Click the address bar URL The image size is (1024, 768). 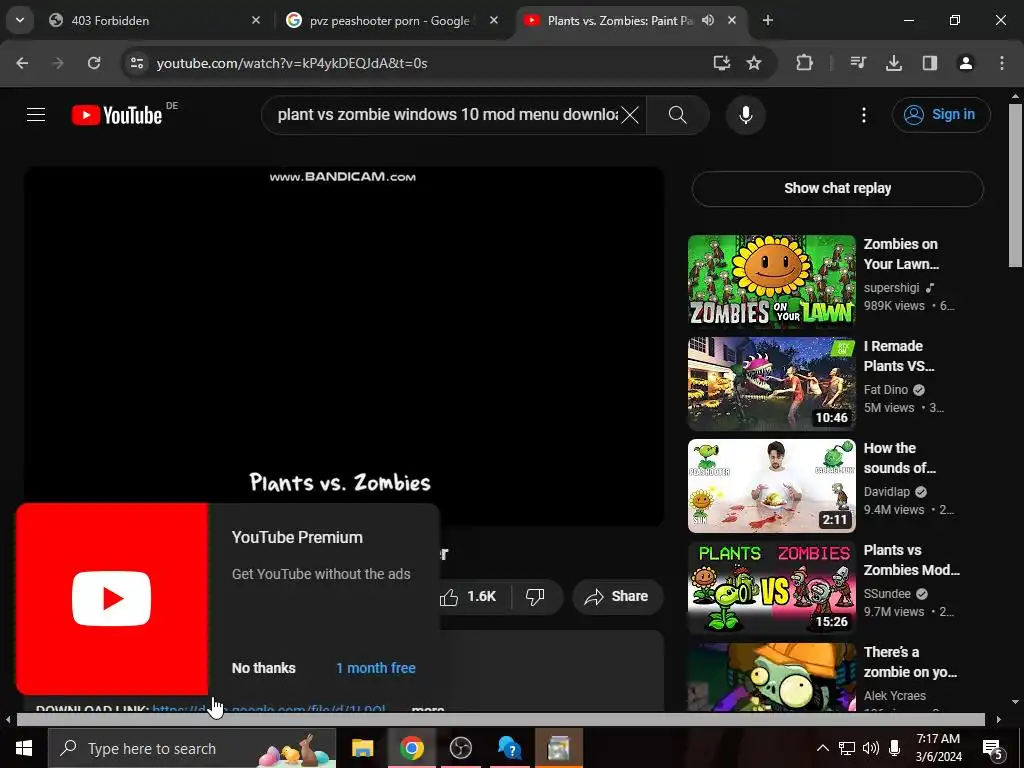pyautogui.click(x=292, y=63)
